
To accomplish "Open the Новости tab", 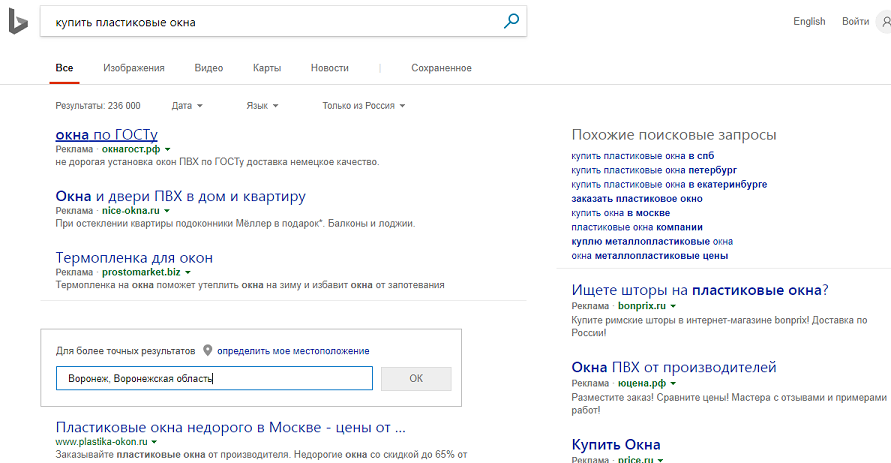I will (329, 68).
